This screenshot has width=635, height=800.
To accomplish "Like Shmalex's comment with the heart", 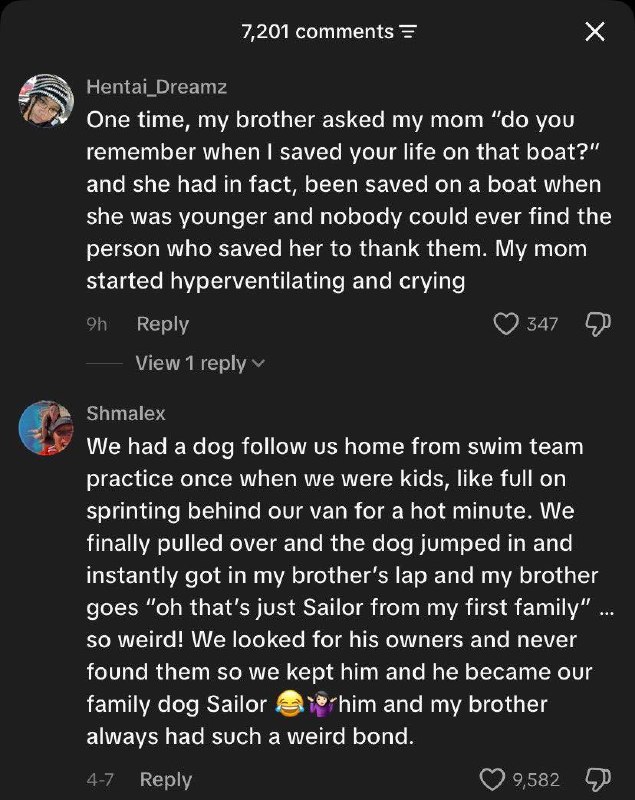I will [493, 779].
